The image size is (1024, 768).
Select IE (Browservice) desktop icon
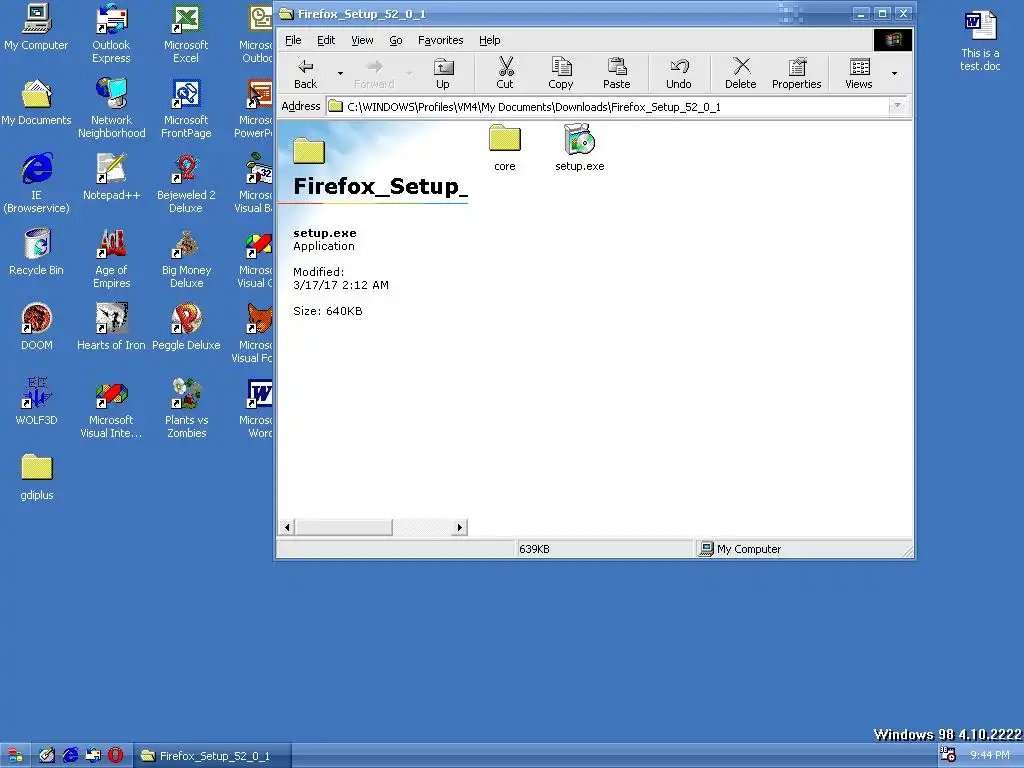pyautogui.click(x=37, y=184)
